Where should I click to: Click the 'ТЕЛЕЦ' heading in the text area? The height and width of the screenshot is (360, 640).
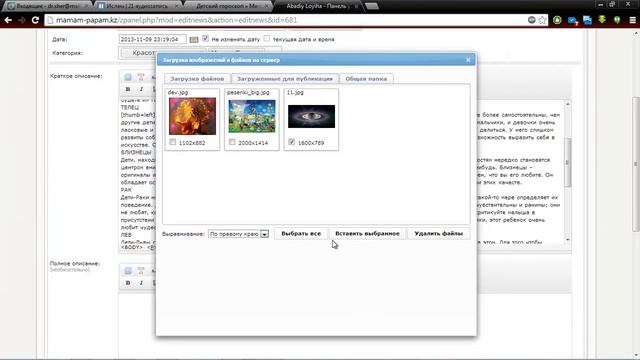pyautogui.click(x=130, y=107)
